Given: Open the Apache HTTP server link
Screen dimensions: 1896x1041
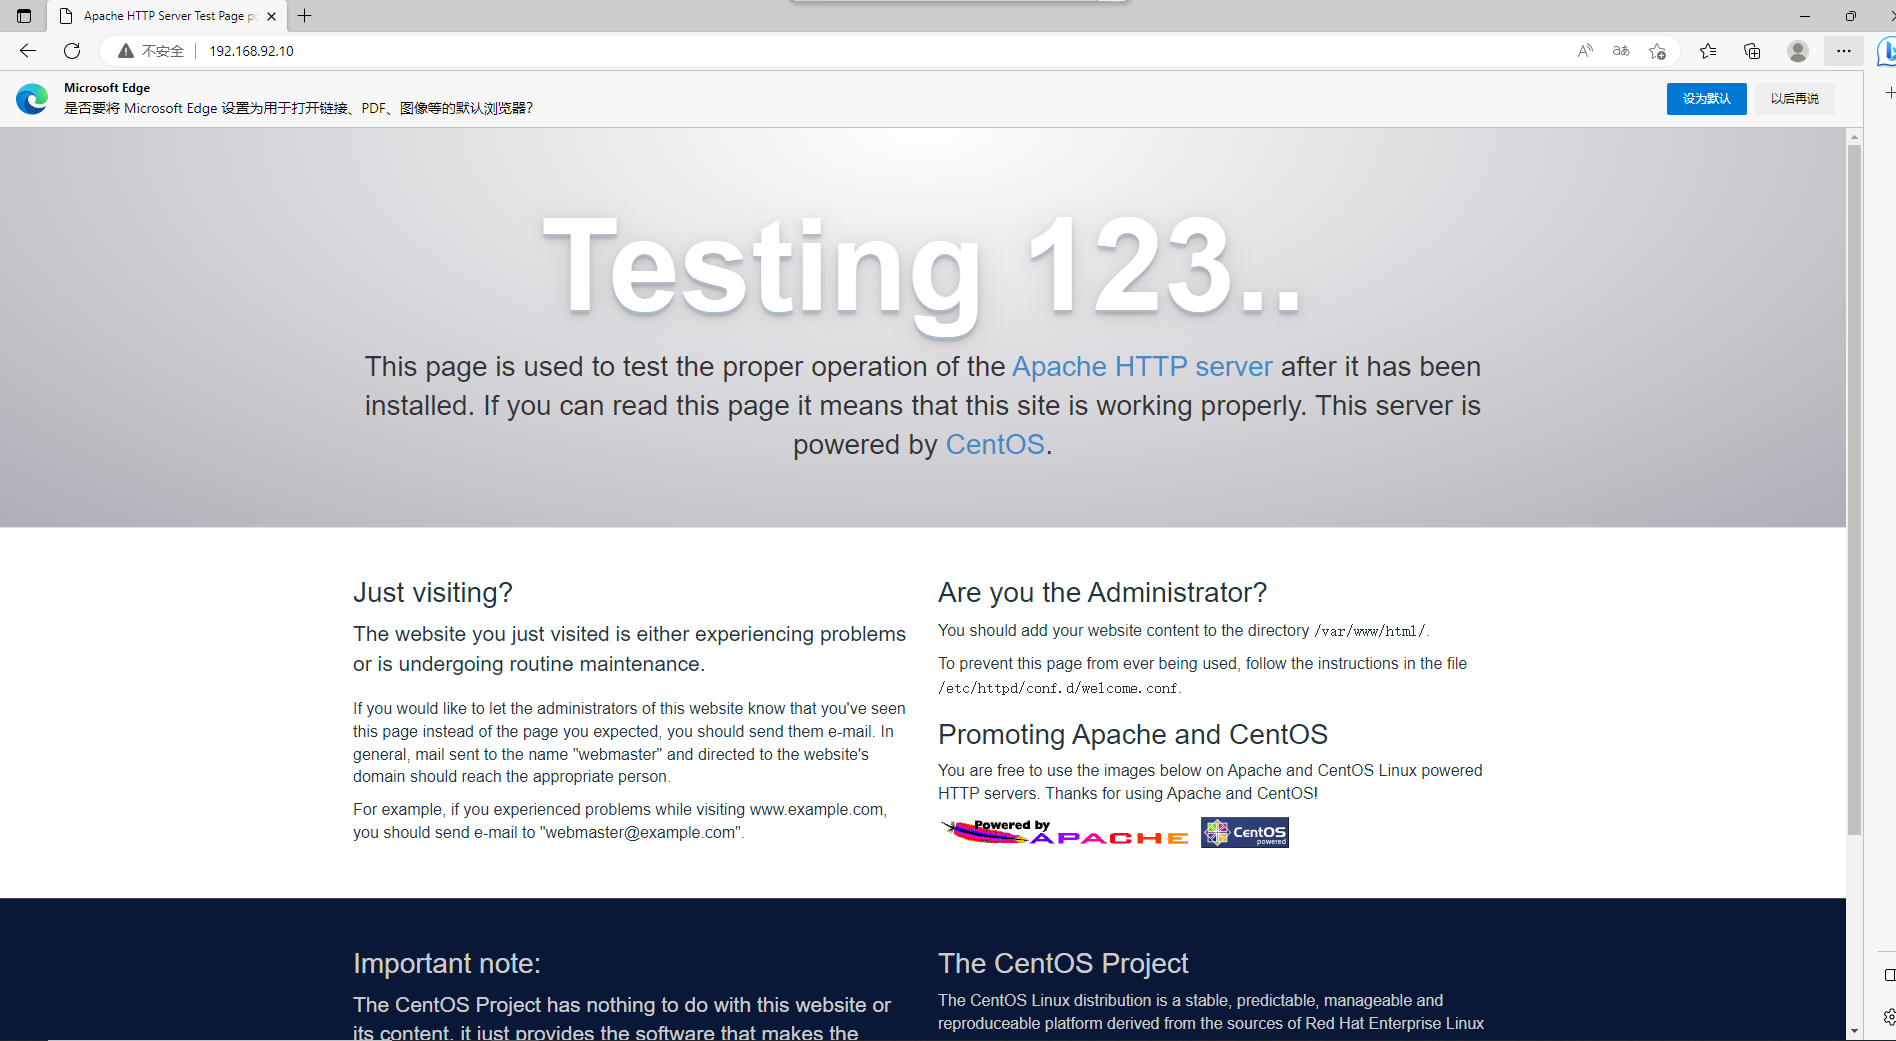Looking at the screenshot, I should (1142, 367).
